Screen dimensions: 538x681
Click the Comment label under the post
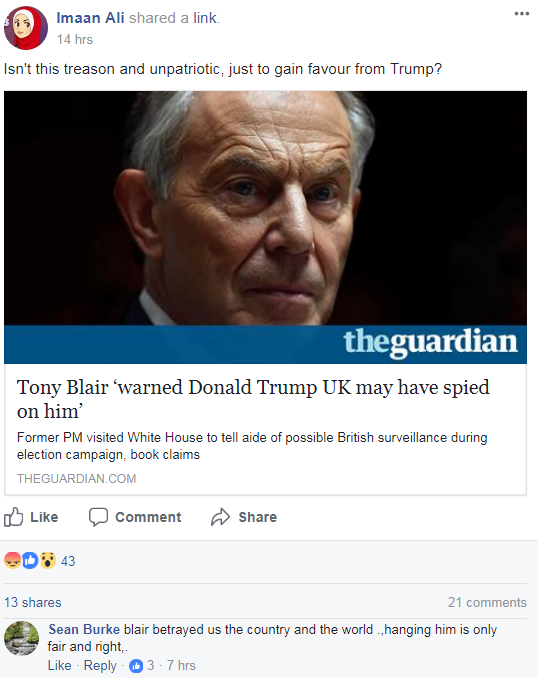click(148, 517)
